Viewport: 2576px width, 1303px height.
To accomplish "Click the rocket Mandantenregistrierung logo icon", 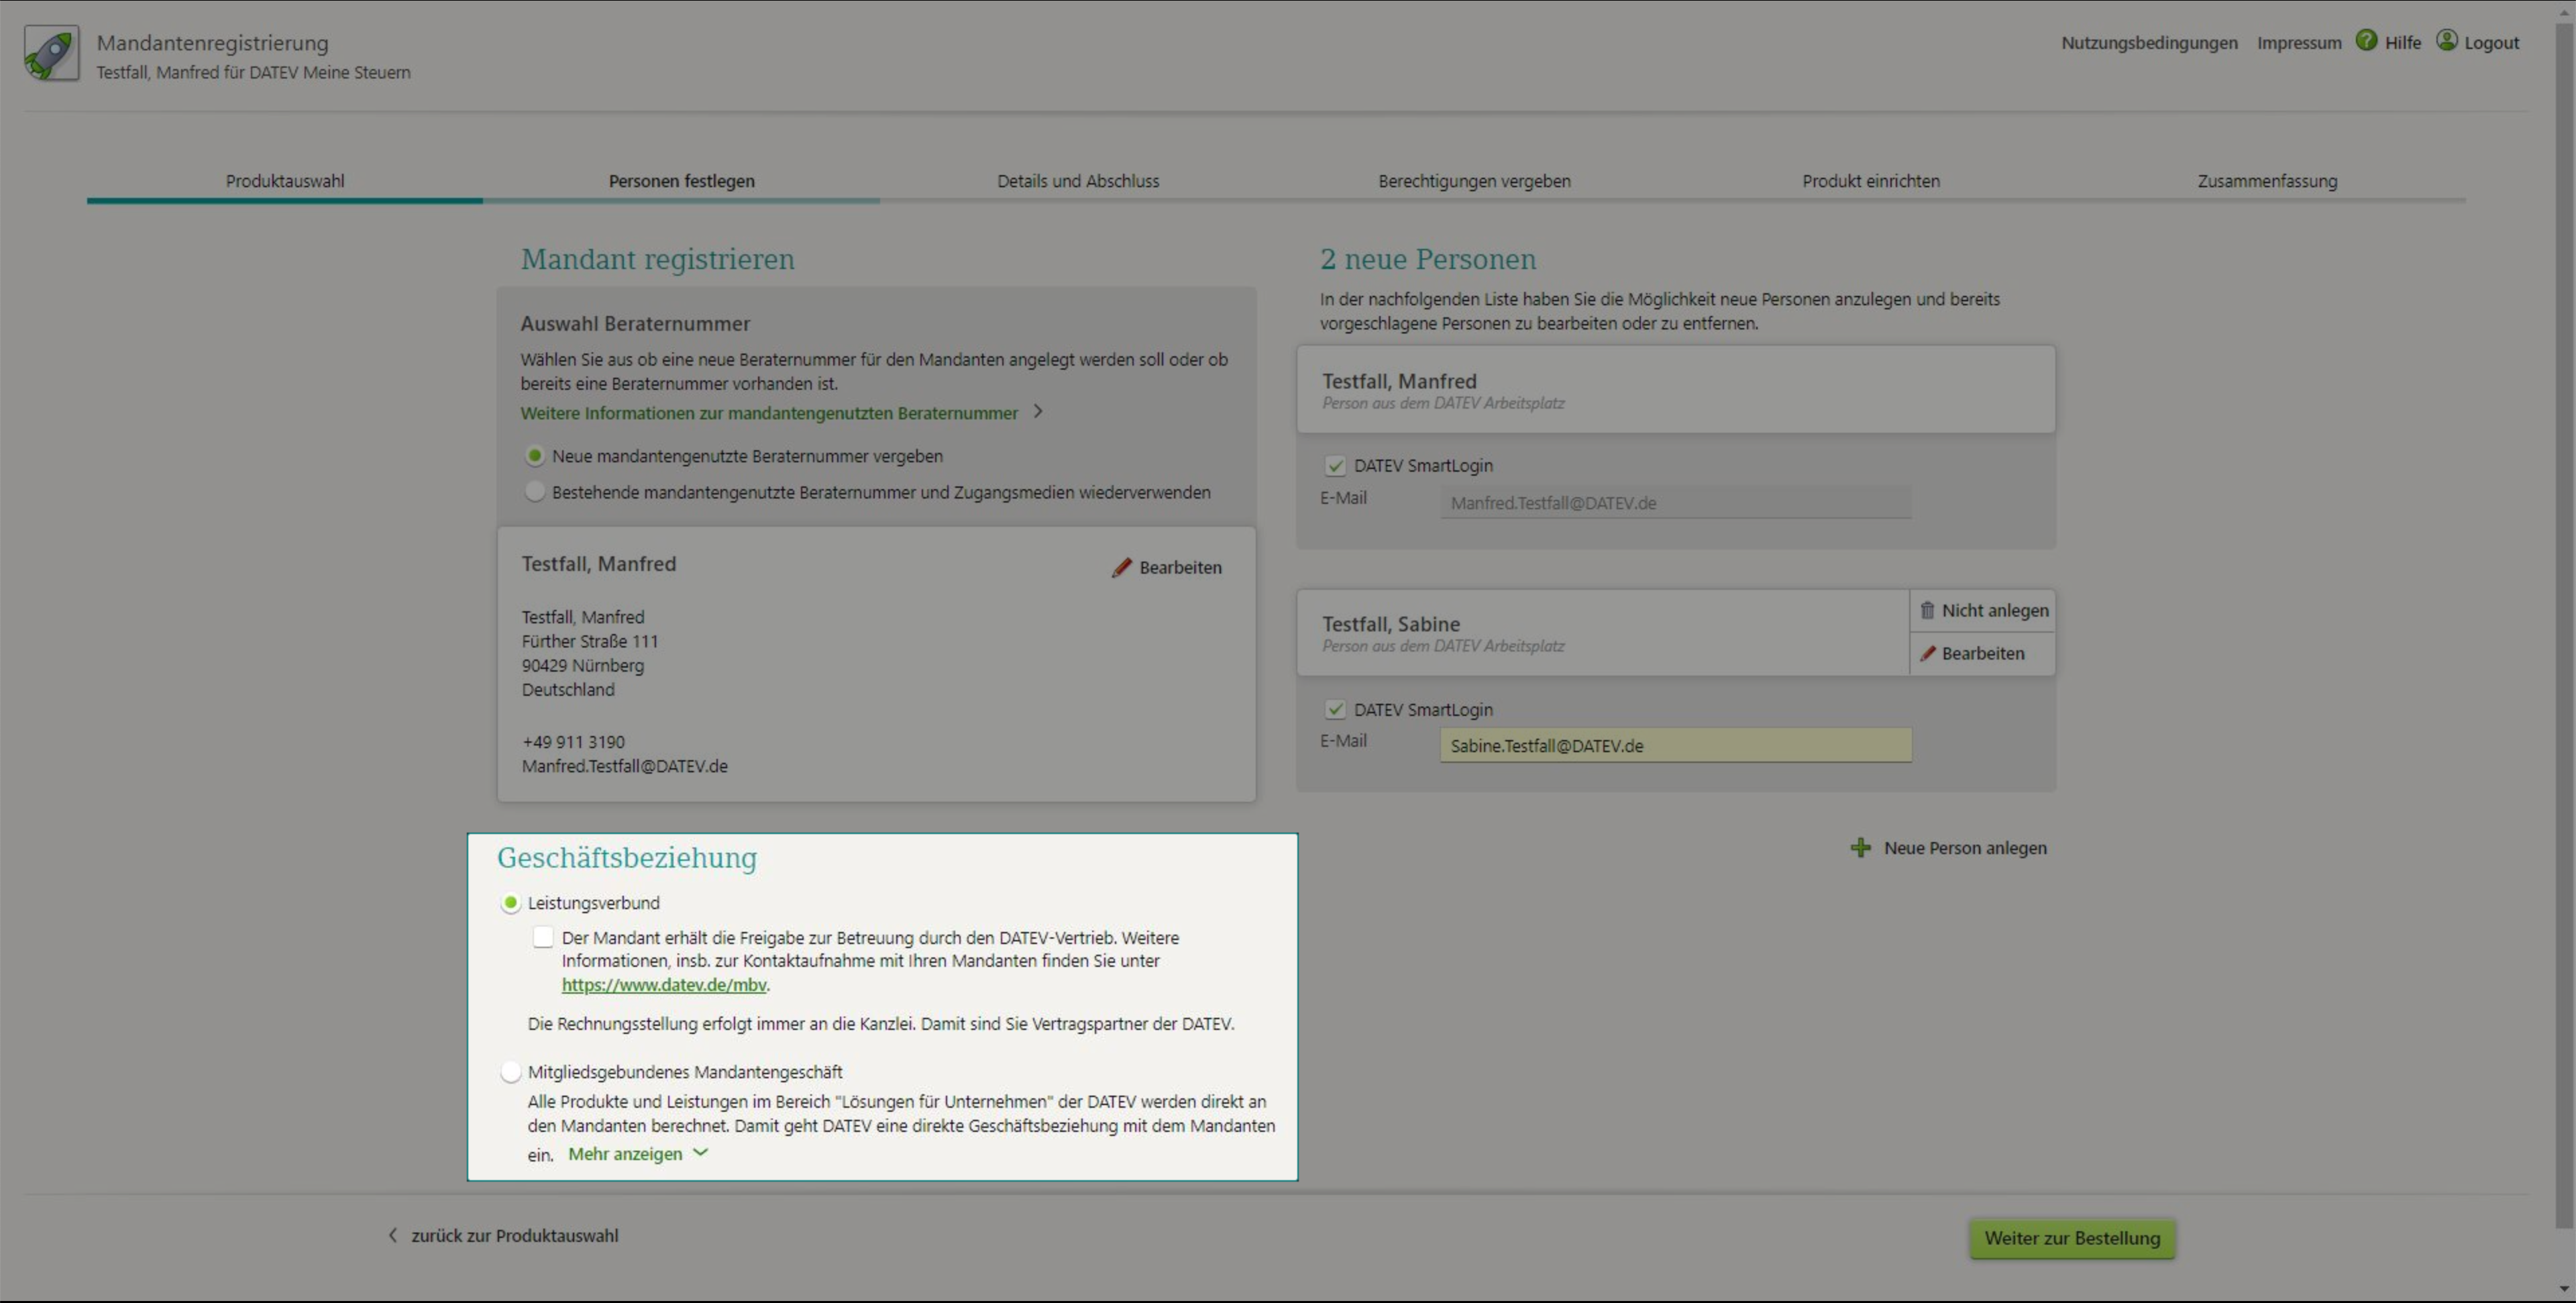I will 51,53.
